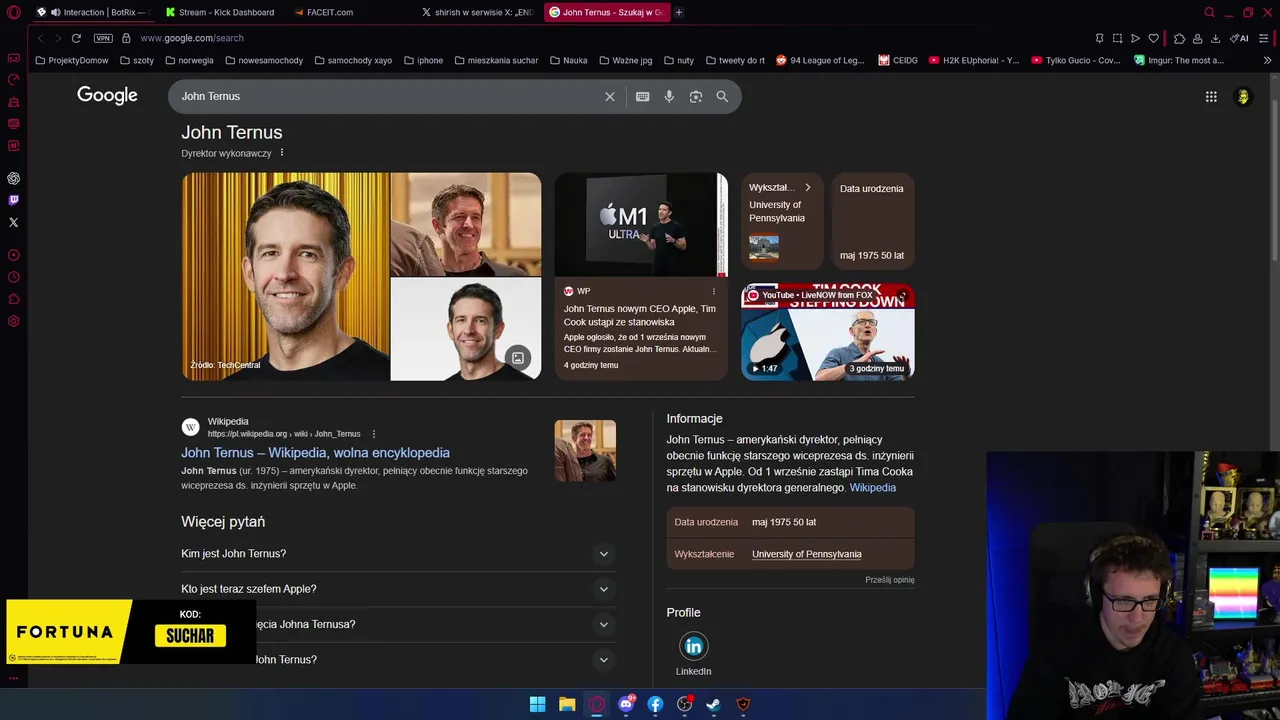This screenshot has height=720, width=1280.
Task: Open File Explorer from taskbar
Action: click(x=567, y=704)
